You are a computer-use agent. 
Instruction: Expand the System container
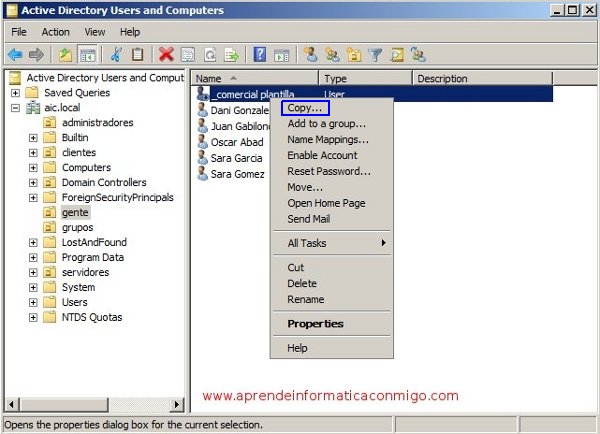tap(33, 287)
